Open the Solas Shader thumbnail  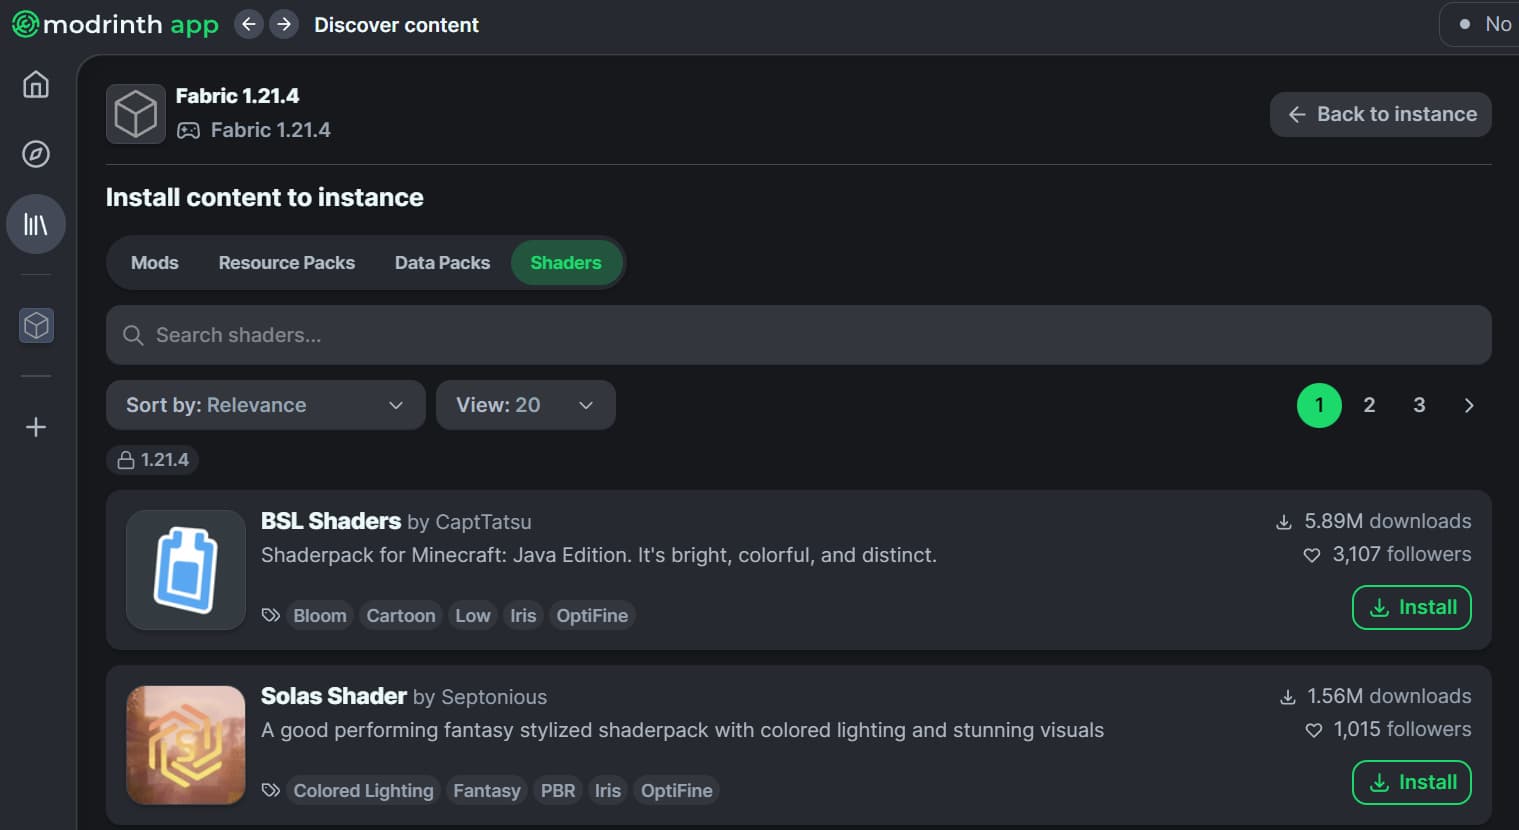[186, 745]
